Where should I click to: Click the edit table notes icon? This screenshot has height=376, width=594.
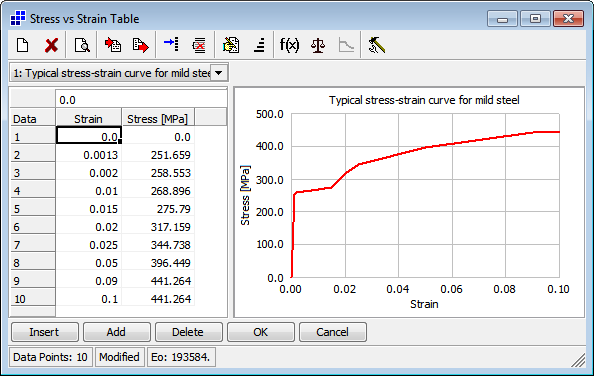[x=231, y=45]
